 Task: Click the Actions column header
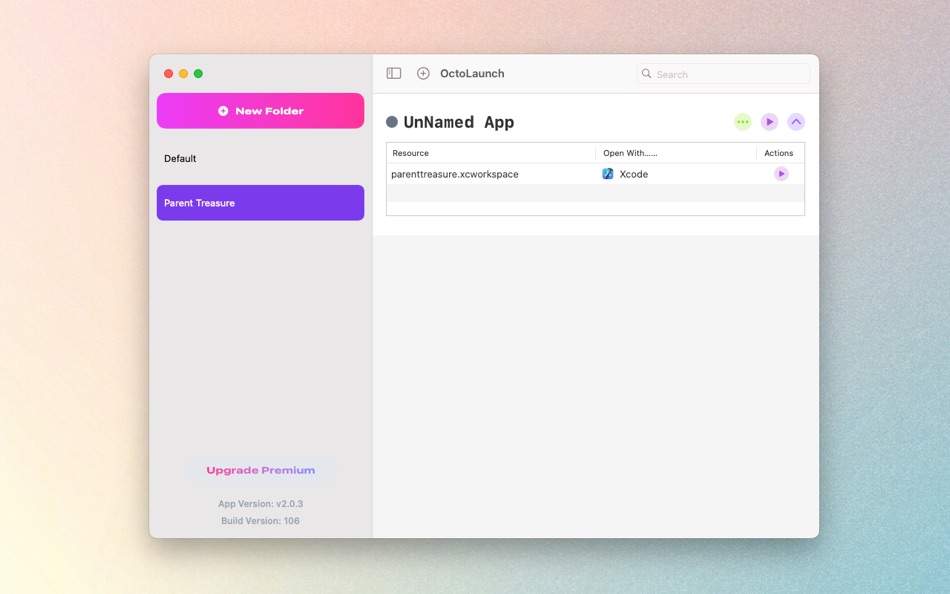point(779,153)
